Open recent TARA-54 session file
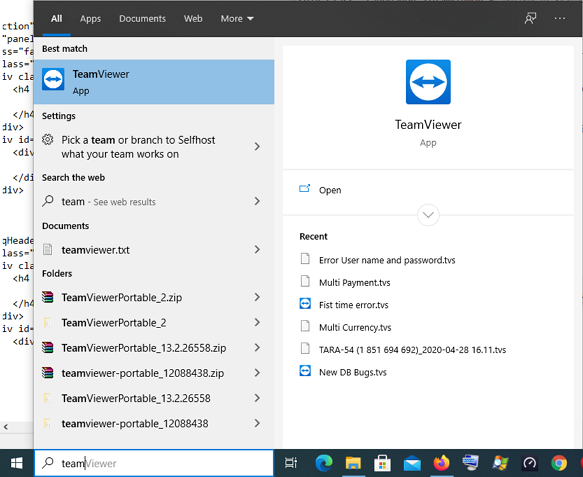This screenshot has height=477, width=583. (x=412, y=350)
